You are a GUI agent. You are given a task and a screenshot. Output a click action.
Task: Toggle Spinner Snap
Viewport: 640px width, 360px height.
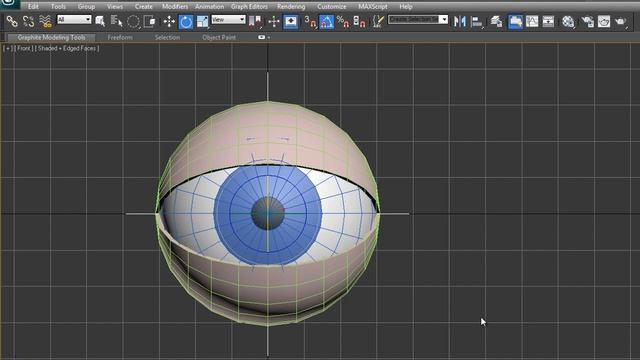tap(360, 21)
